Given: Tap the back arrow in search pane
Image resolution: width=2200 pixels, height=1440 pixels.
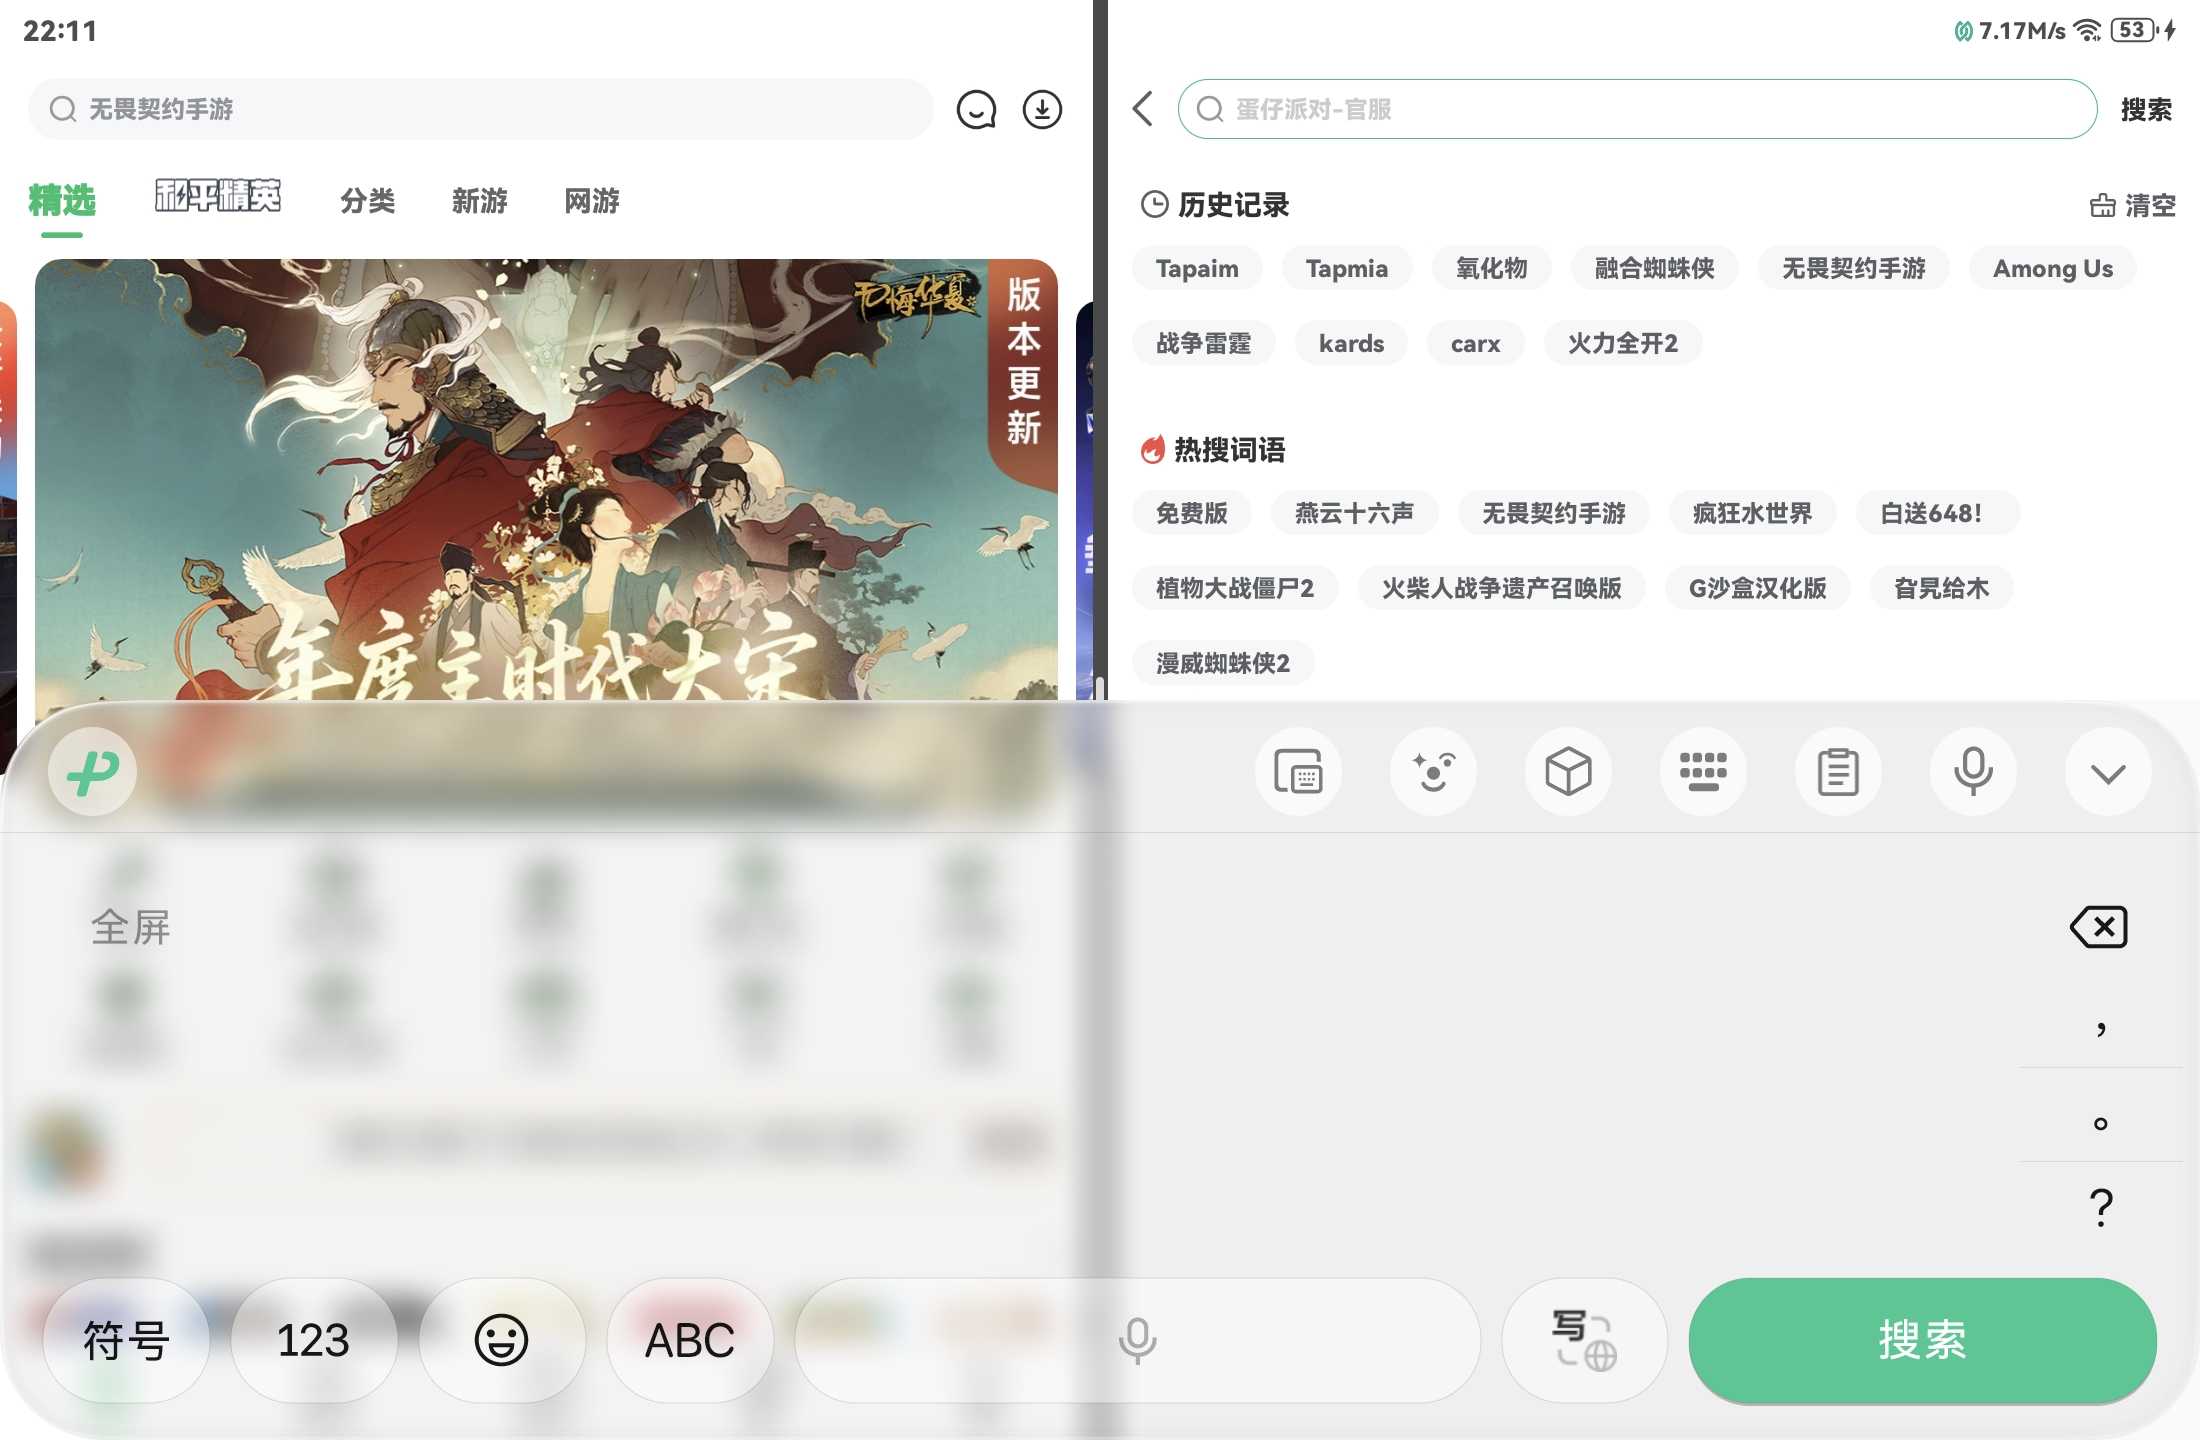Looking at the screenshot, I should (x=1143, y=109).
